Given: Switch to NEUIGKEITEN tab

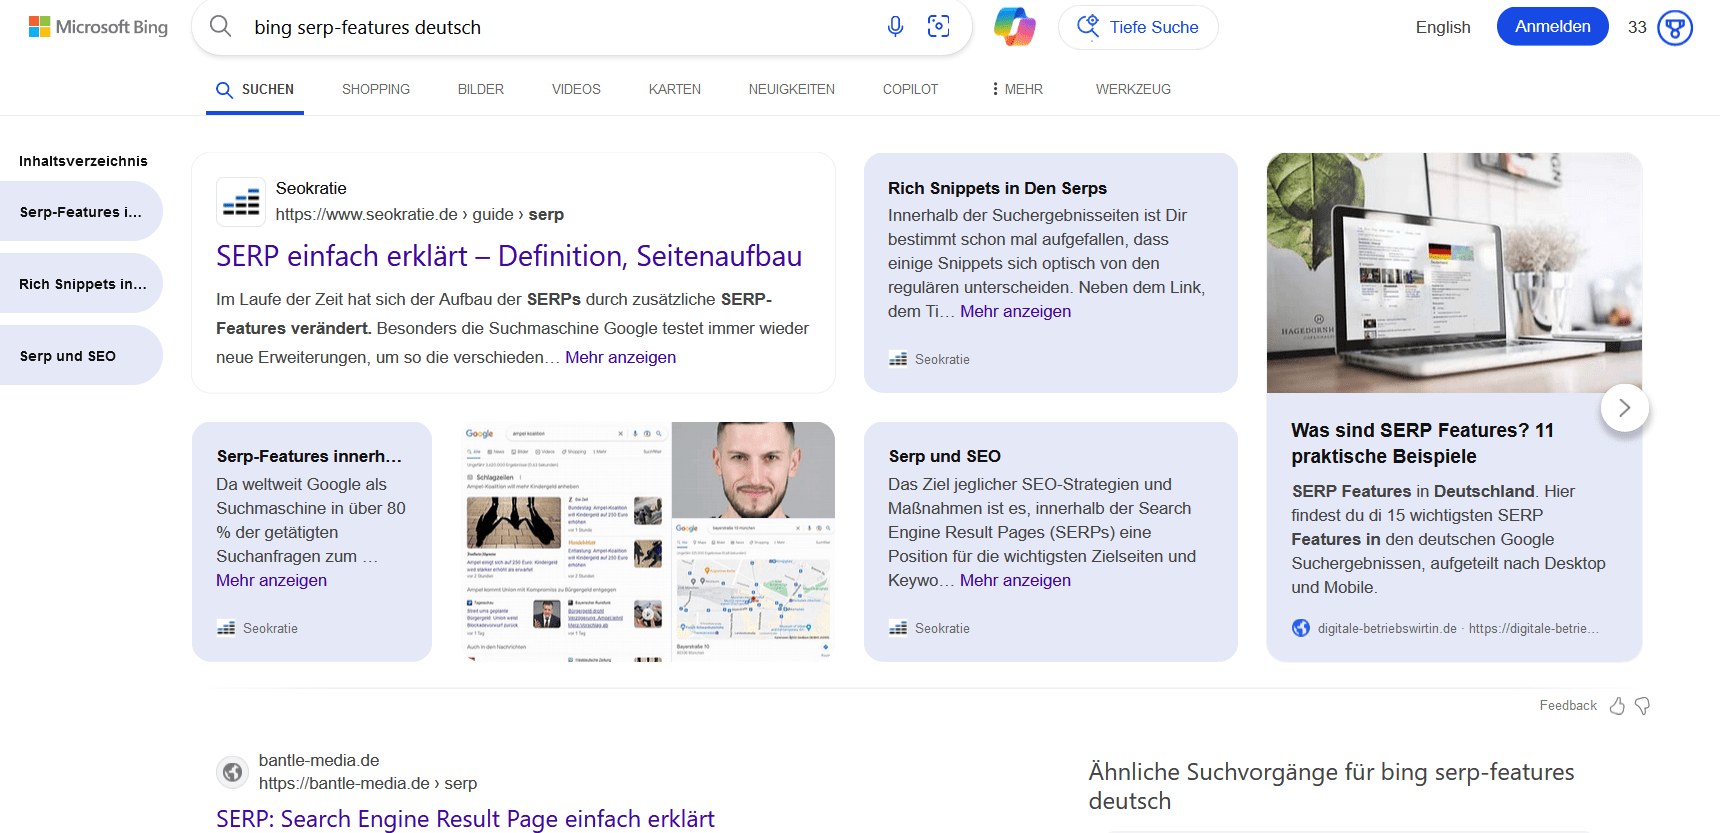Looking at the screenshot, I should (x=792, y=89).
